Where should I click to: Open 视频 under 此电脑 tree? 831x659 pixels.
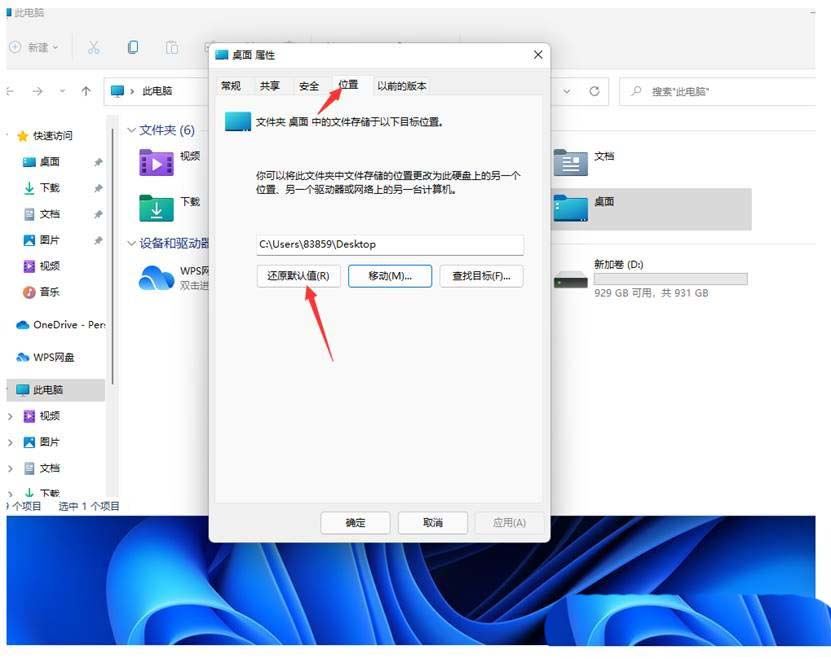click(49, 416)
